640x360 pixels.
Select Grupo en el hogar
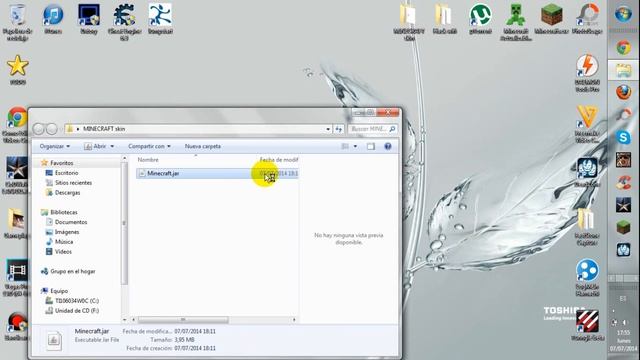72,271
